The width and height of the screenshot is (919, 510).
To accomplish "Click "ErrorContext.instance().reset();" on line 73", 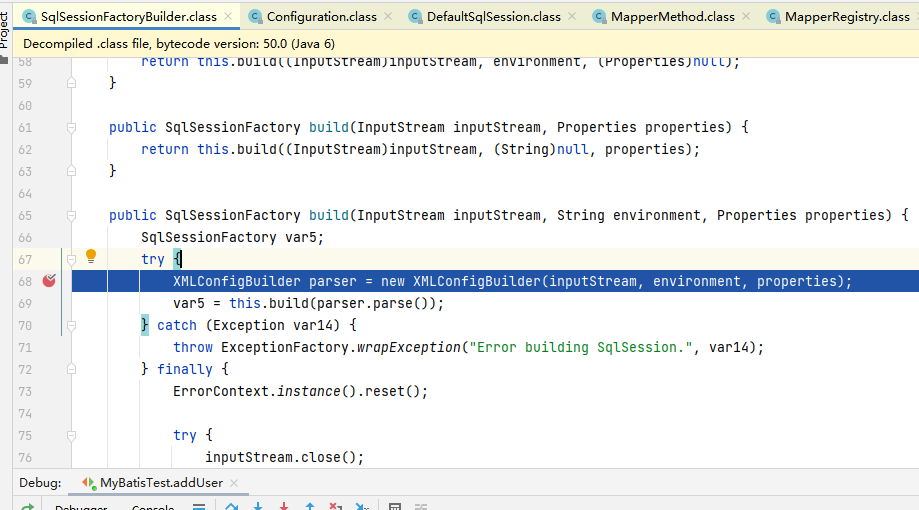I will coord(300,392).
